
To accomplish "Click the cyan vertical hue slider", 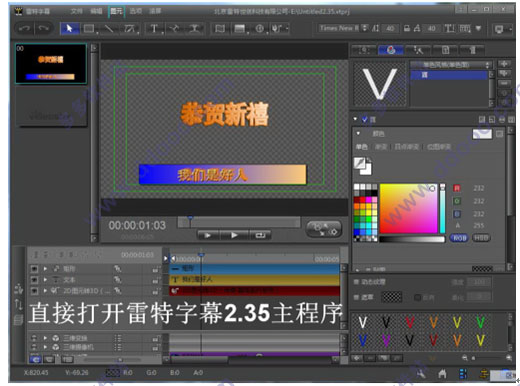I will (442, 208).
